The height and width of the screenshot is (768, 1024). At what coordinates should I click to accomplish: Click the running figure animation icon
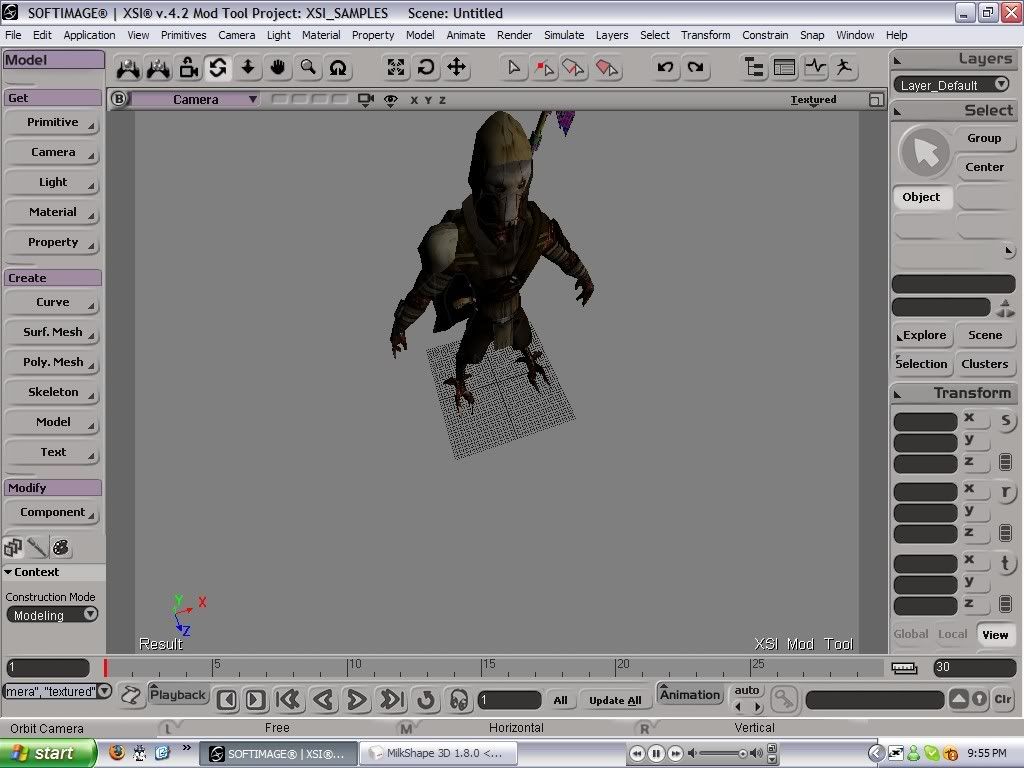pos(845,67)
